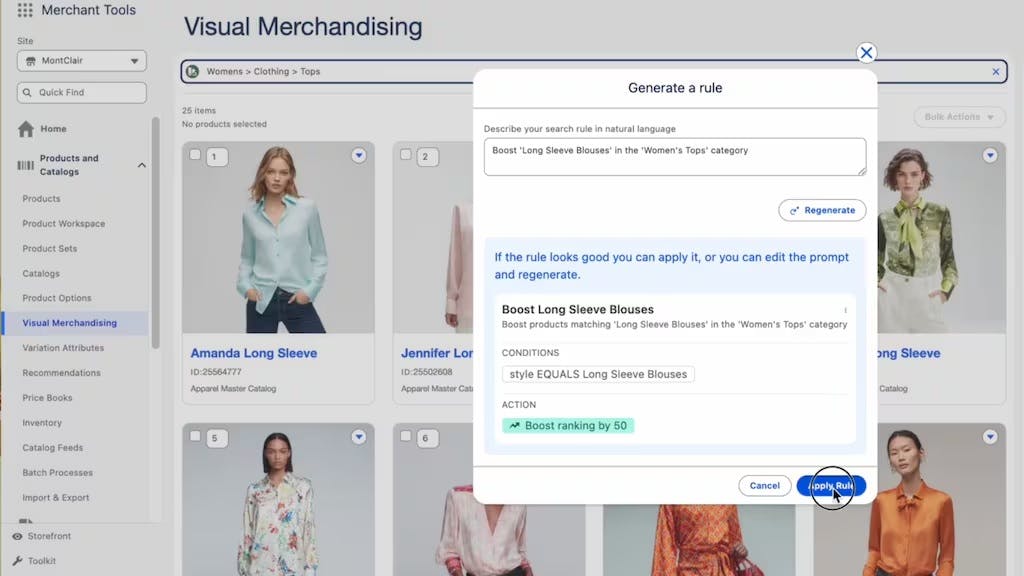Image resolution: width=1024 pixels, height=576 pixels.
Task: Open the Amanda Long Sleeve product link
Action: (253, 353)
